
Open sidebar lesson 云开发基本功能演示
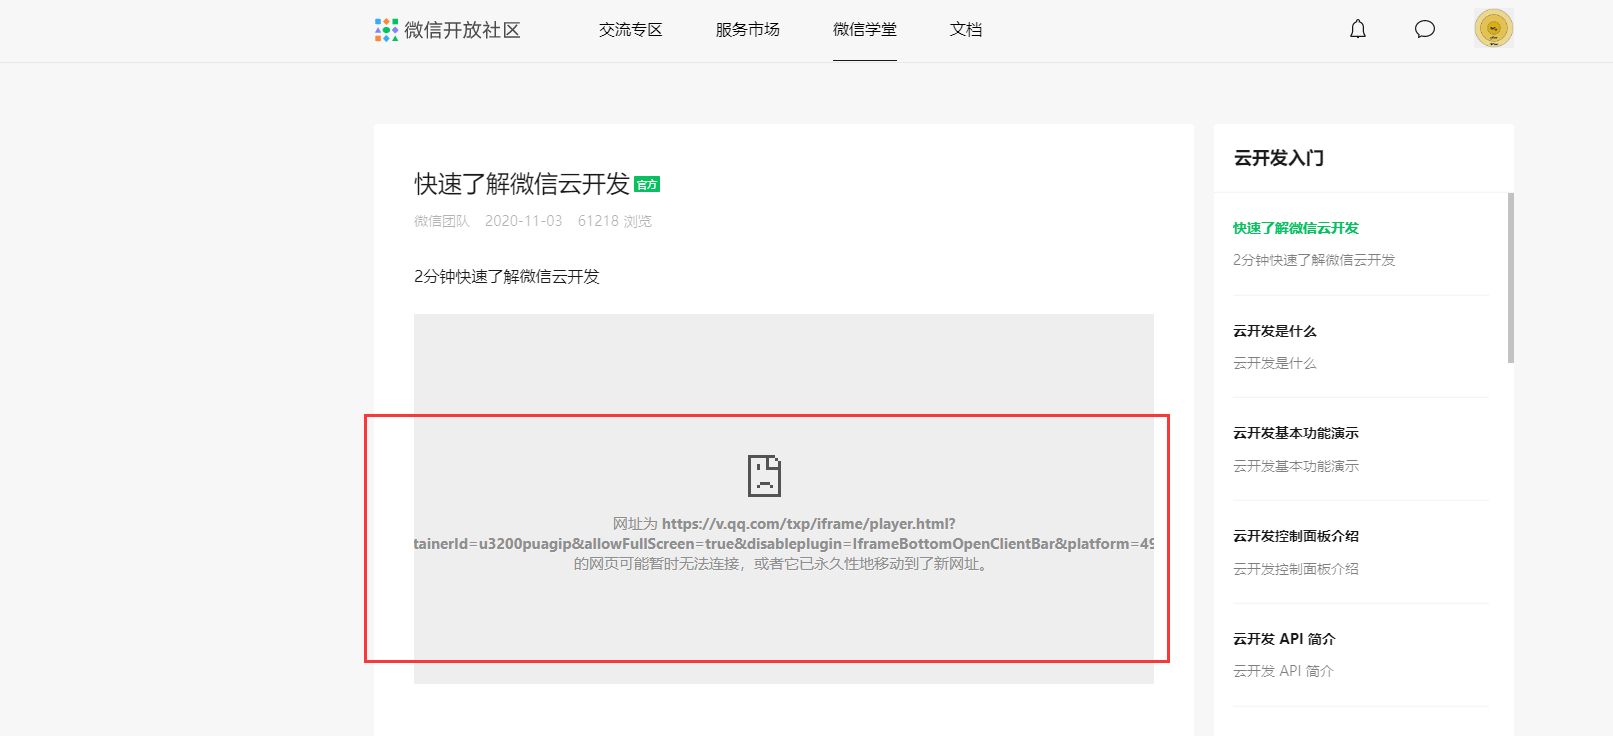[x=1296, y=433]
